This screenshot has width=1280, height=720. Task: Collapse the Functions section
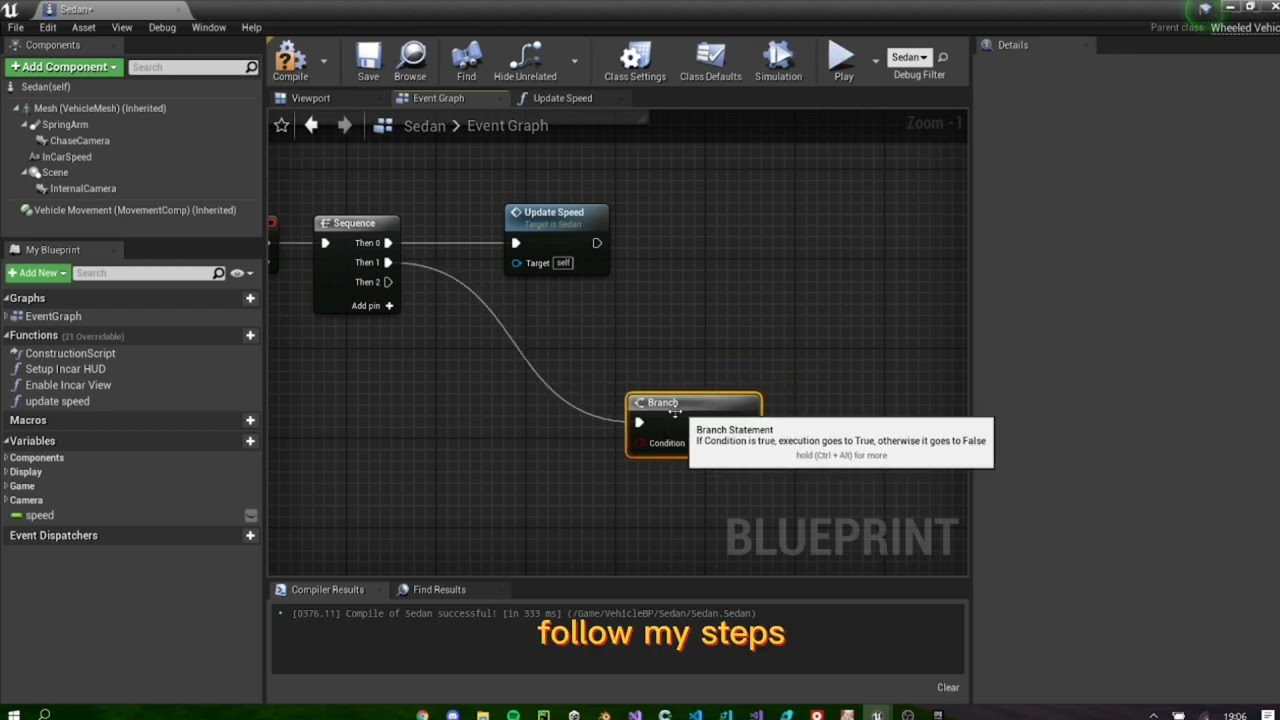6,336
